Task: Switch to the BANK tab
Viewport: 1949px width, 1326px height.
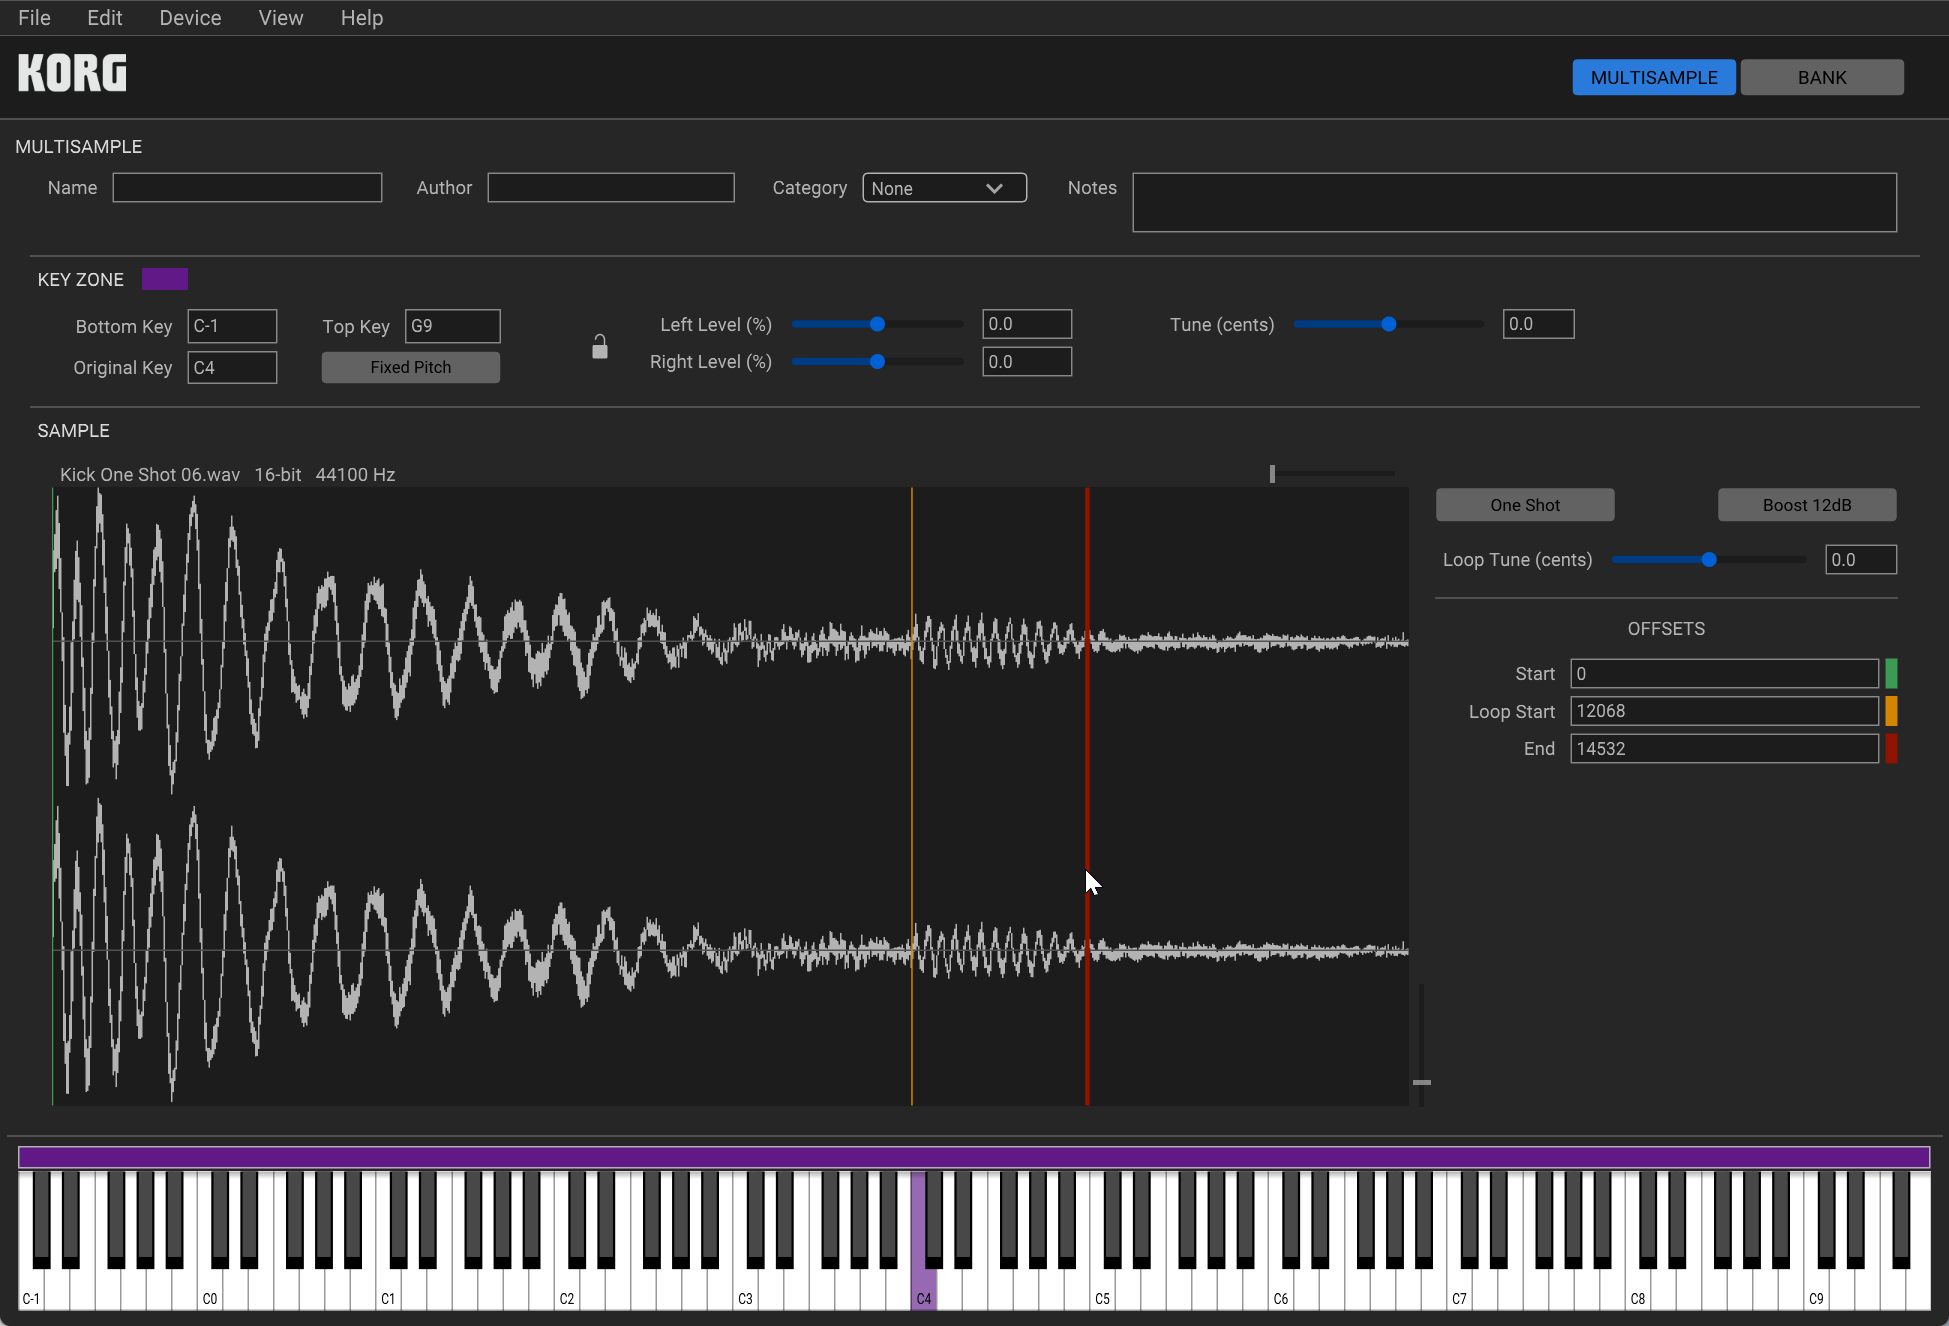Action: [x=1822, y=78]
